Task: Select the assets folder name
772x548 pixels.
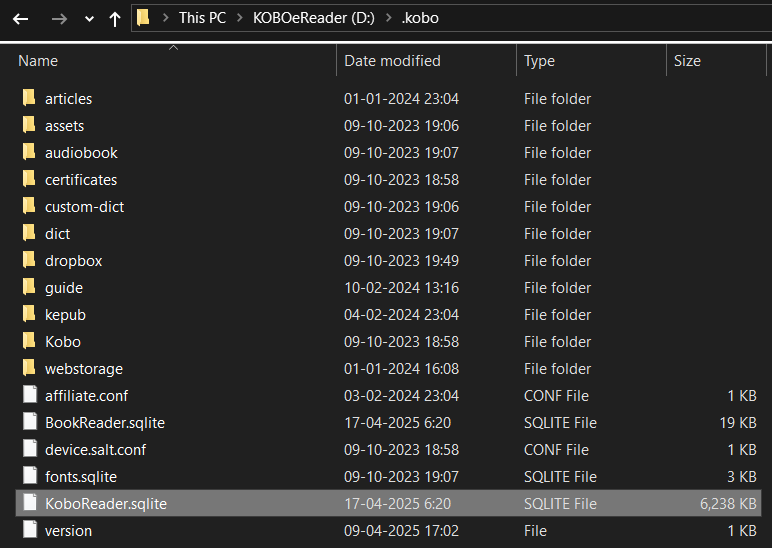Action: (x=64, y=126)
